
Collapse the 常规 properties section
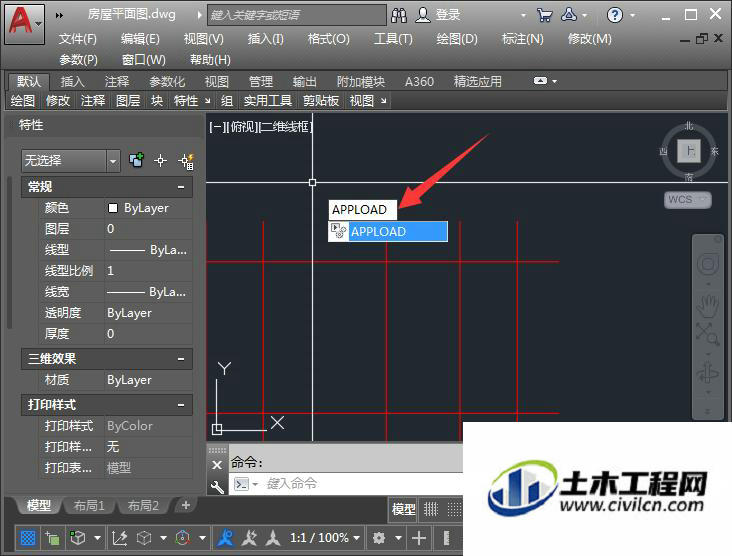pyautogui.click(x=181, y=187)
